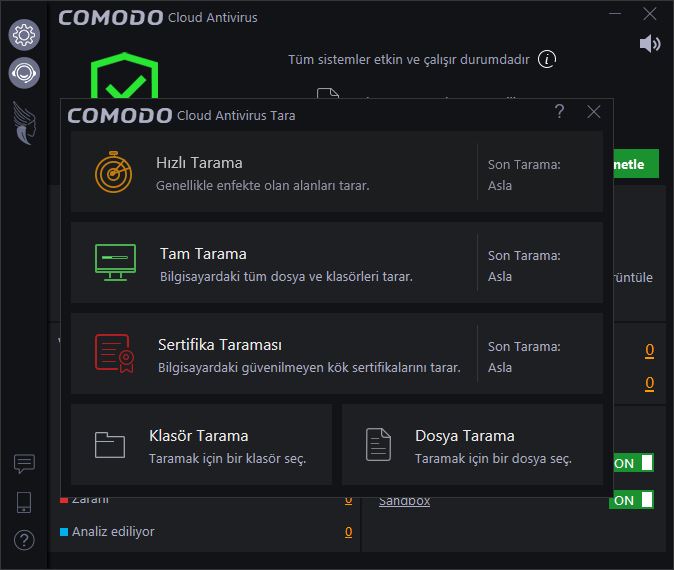This screenshot has width=674, height=570.
Task: Open the feedback chat bubble icon
Action: 24,464
